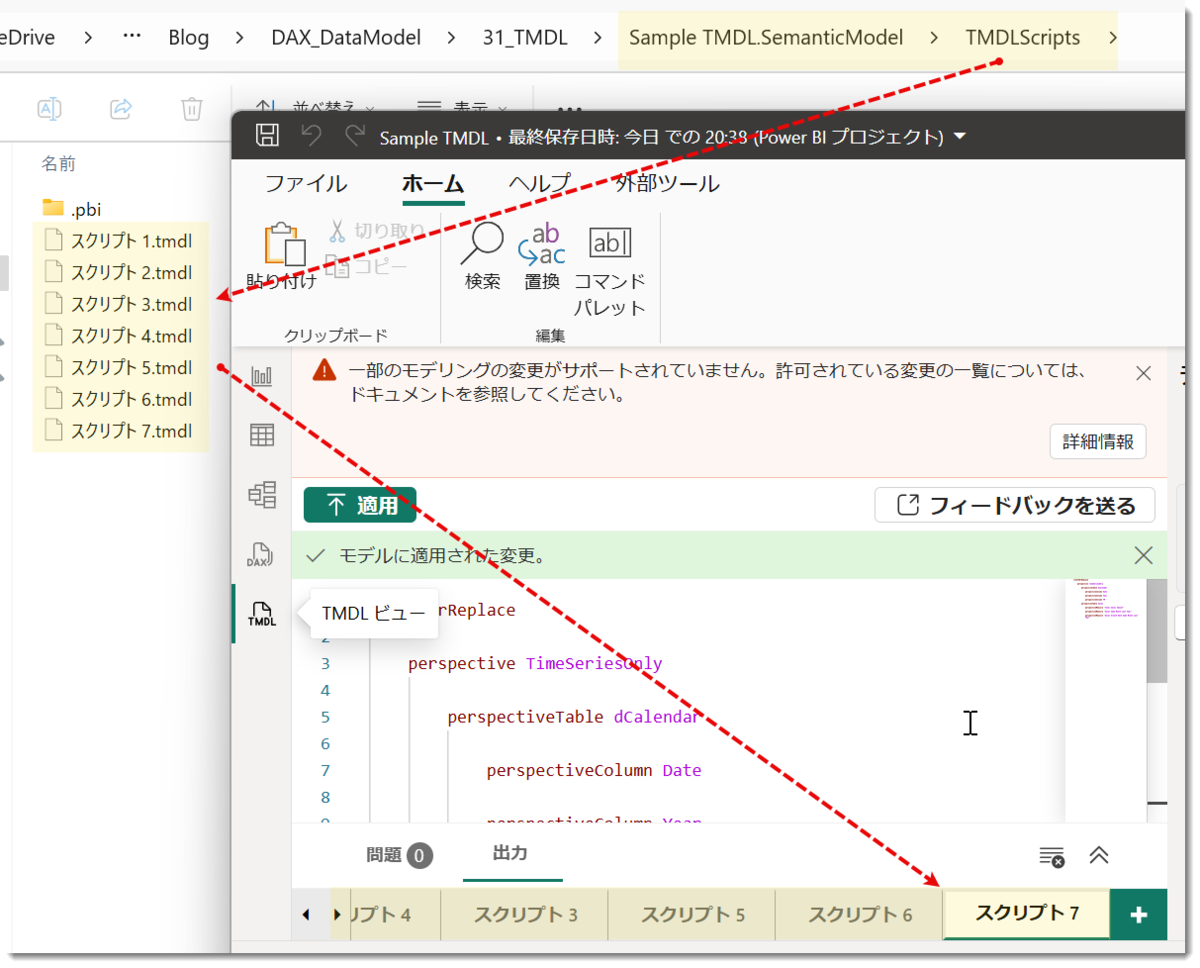1200x968 pixels.
Task: Select the 外部ツール ribbon tab
Action: [x=667, y=184]
